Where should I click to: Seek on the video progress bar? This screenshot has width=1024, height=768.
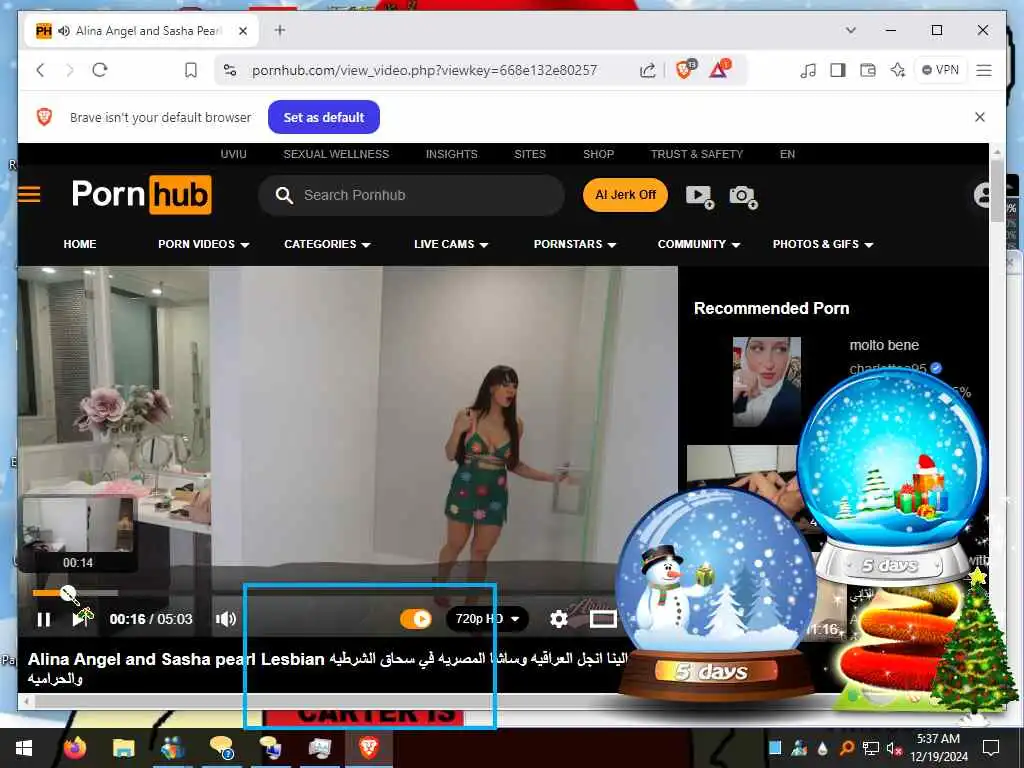tap(75, 593)
